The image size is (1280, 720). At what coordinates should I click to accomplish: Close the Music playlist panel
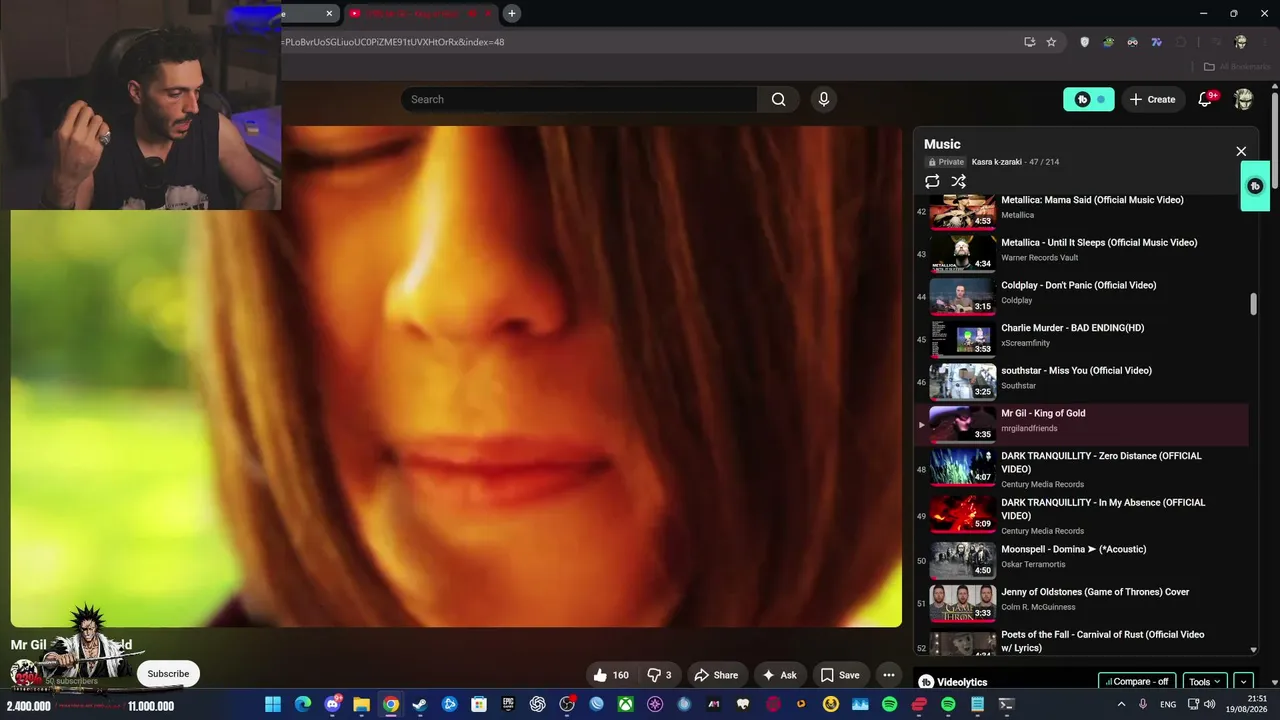pos(1241,151)
